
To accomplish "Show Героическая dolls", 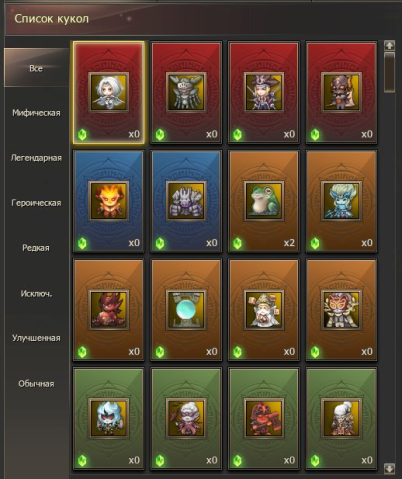I will [x=36, y=203].
